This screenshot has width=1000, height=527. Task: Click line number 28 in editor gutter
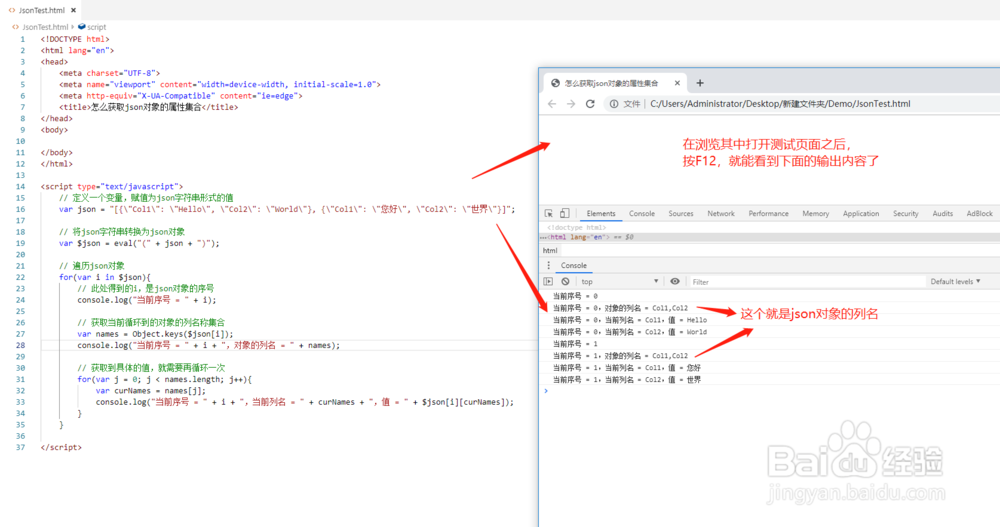pyautogui.click(x=21, y=345)
